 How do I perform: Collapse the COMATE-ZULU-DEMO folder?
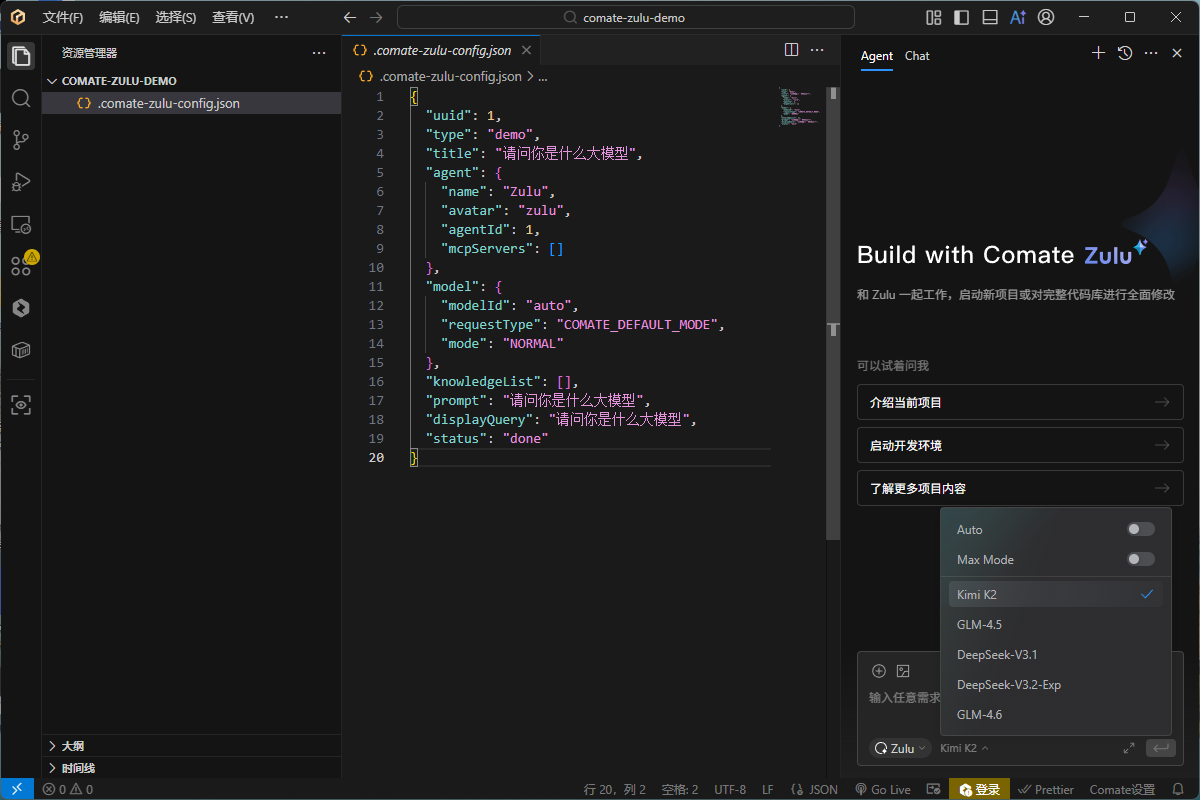[x=191, y=81]
